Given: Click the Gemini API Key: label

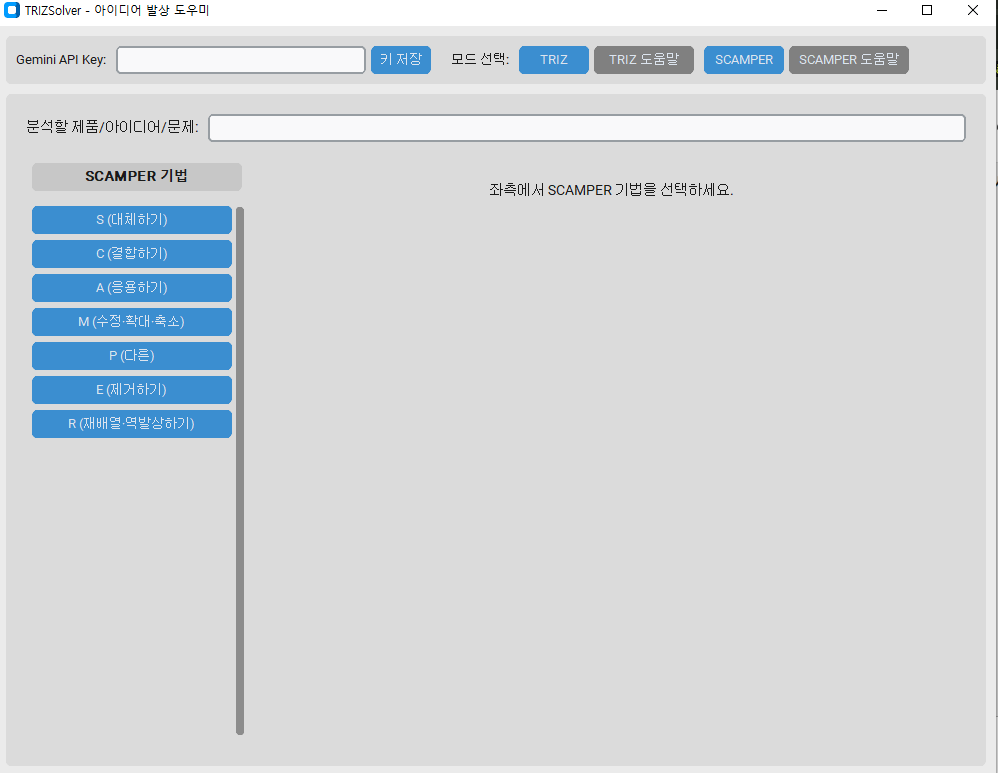Looking at the screenshot, I should [61, 60].
